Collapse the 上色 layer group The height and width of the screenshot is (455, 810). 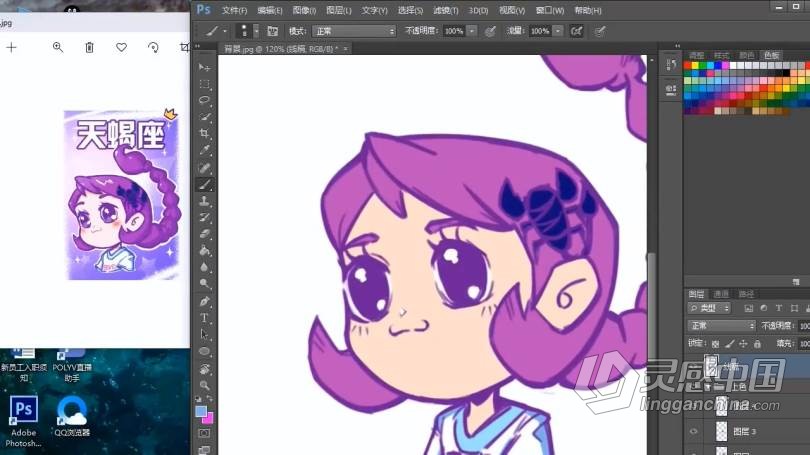tap(708, 387)
